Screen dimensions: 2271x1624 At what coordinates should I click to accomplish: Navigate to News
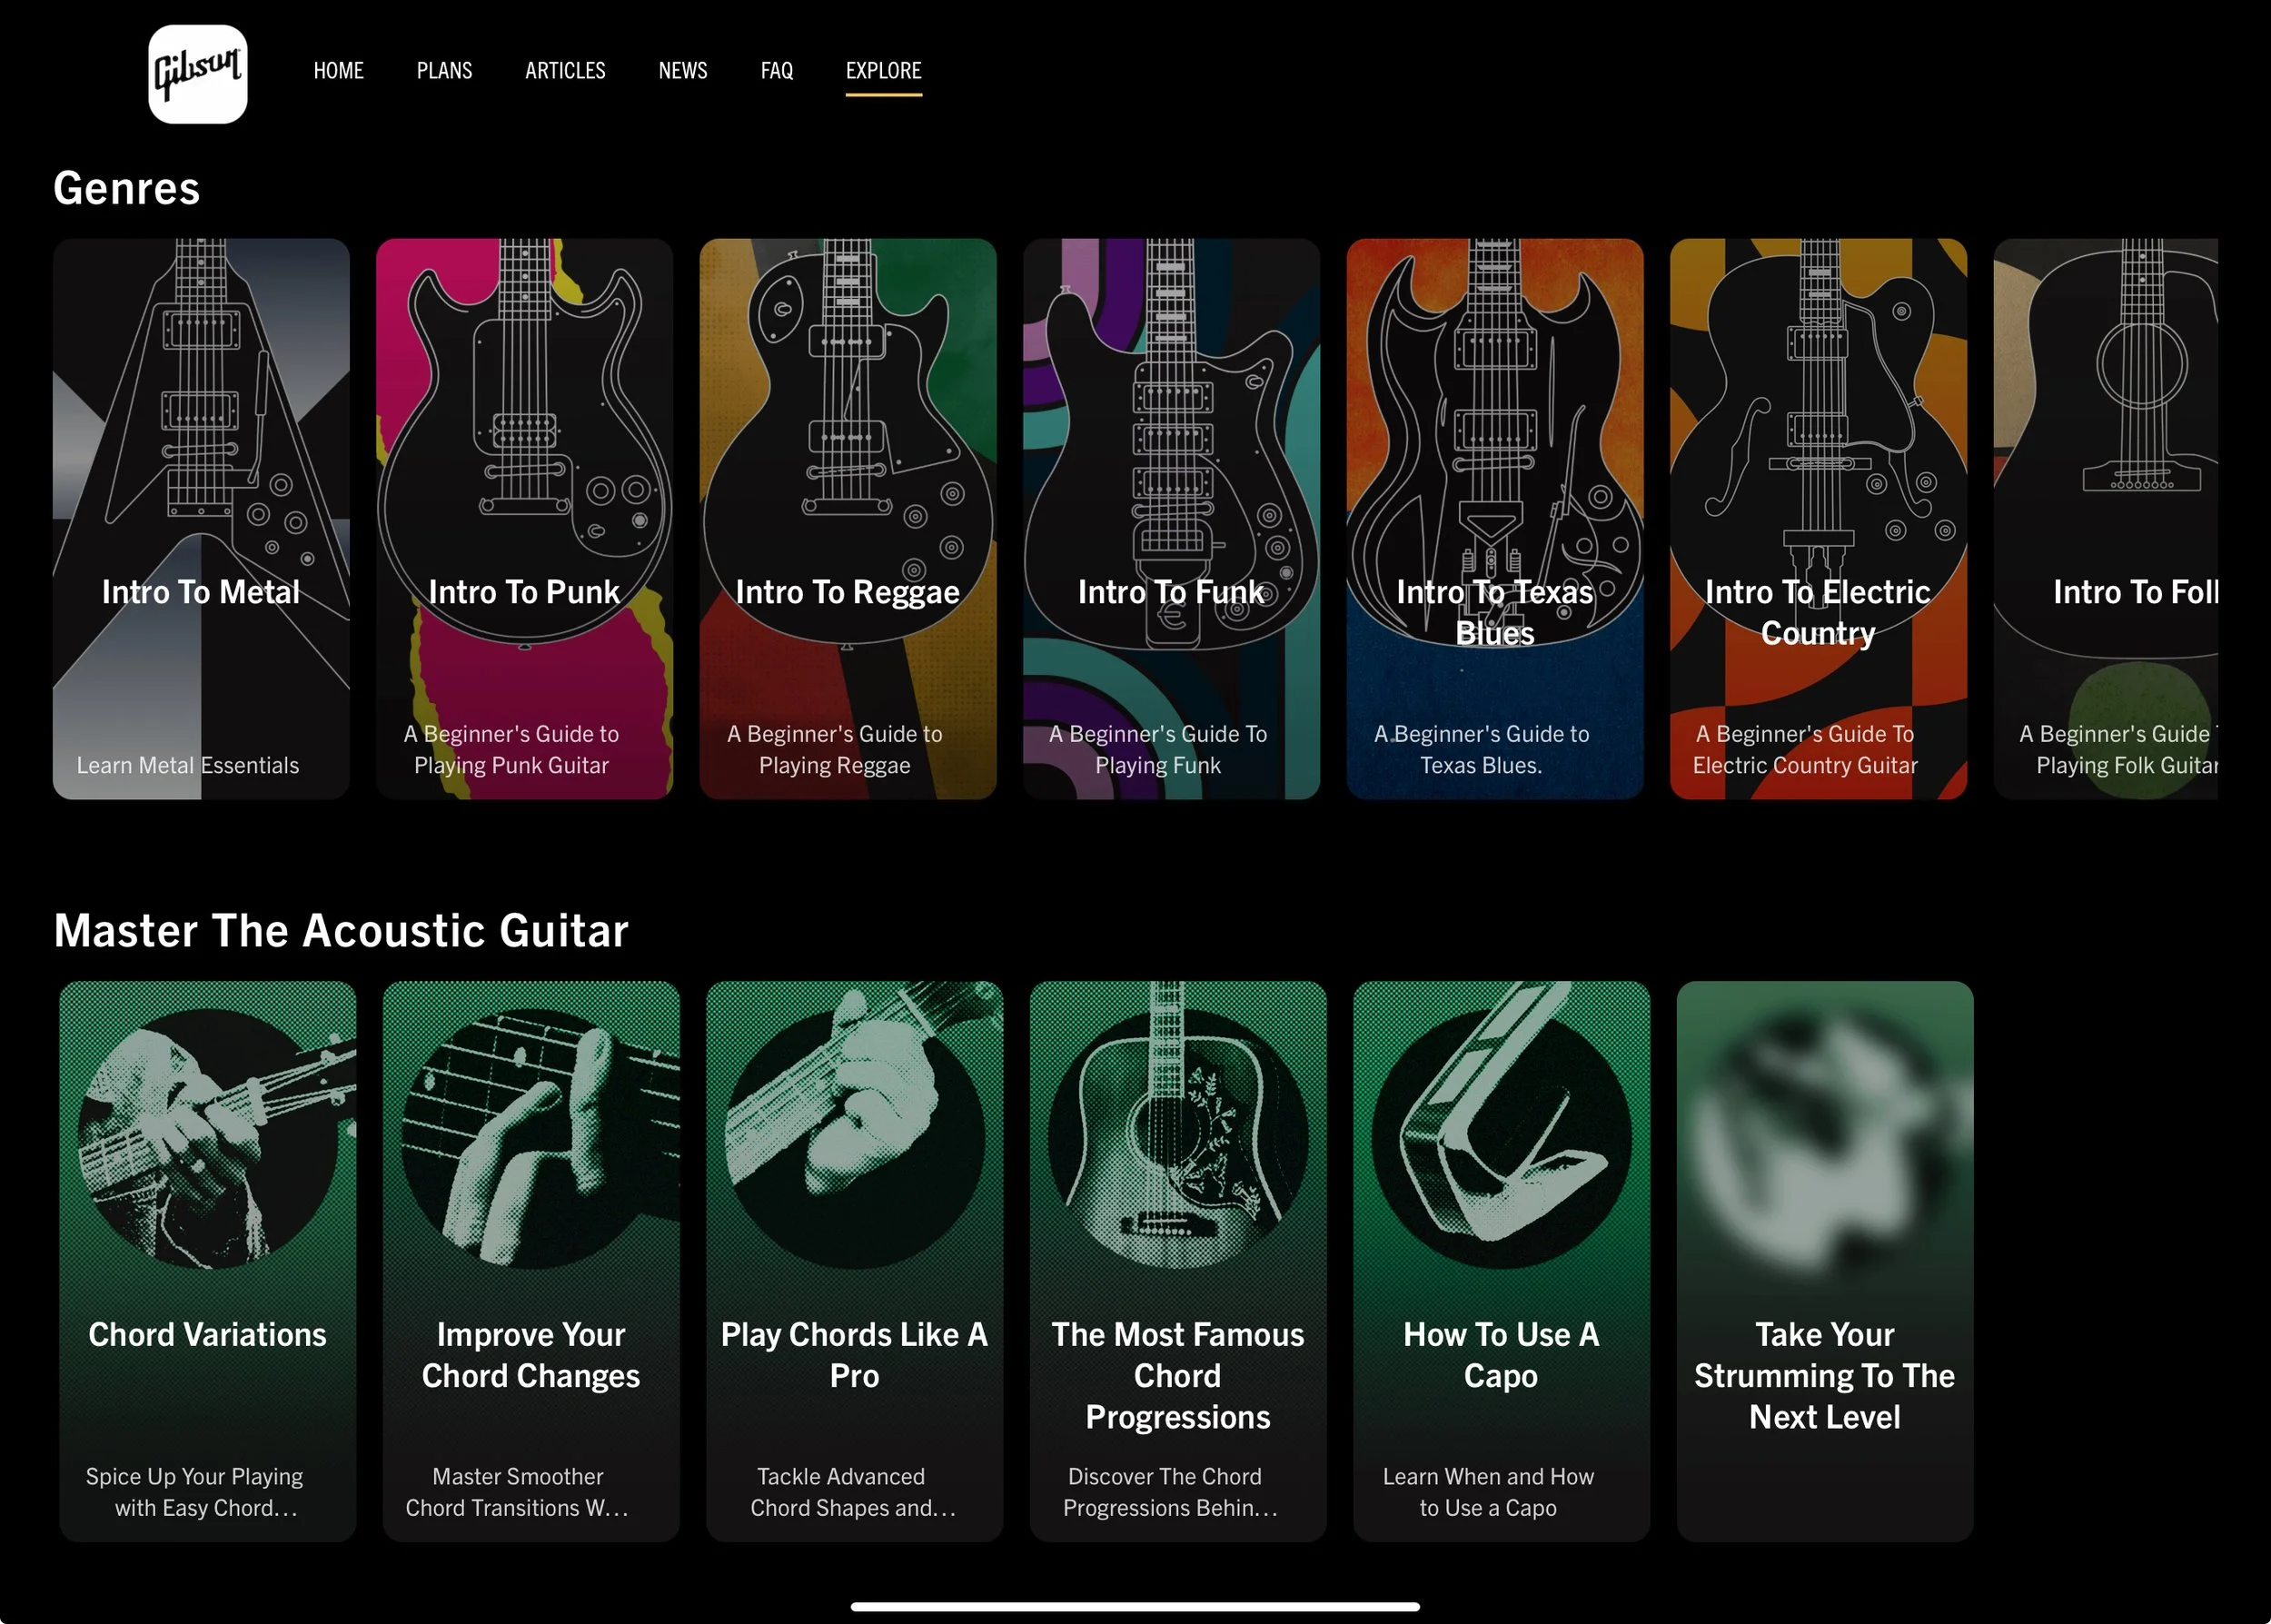click(682, 71)
